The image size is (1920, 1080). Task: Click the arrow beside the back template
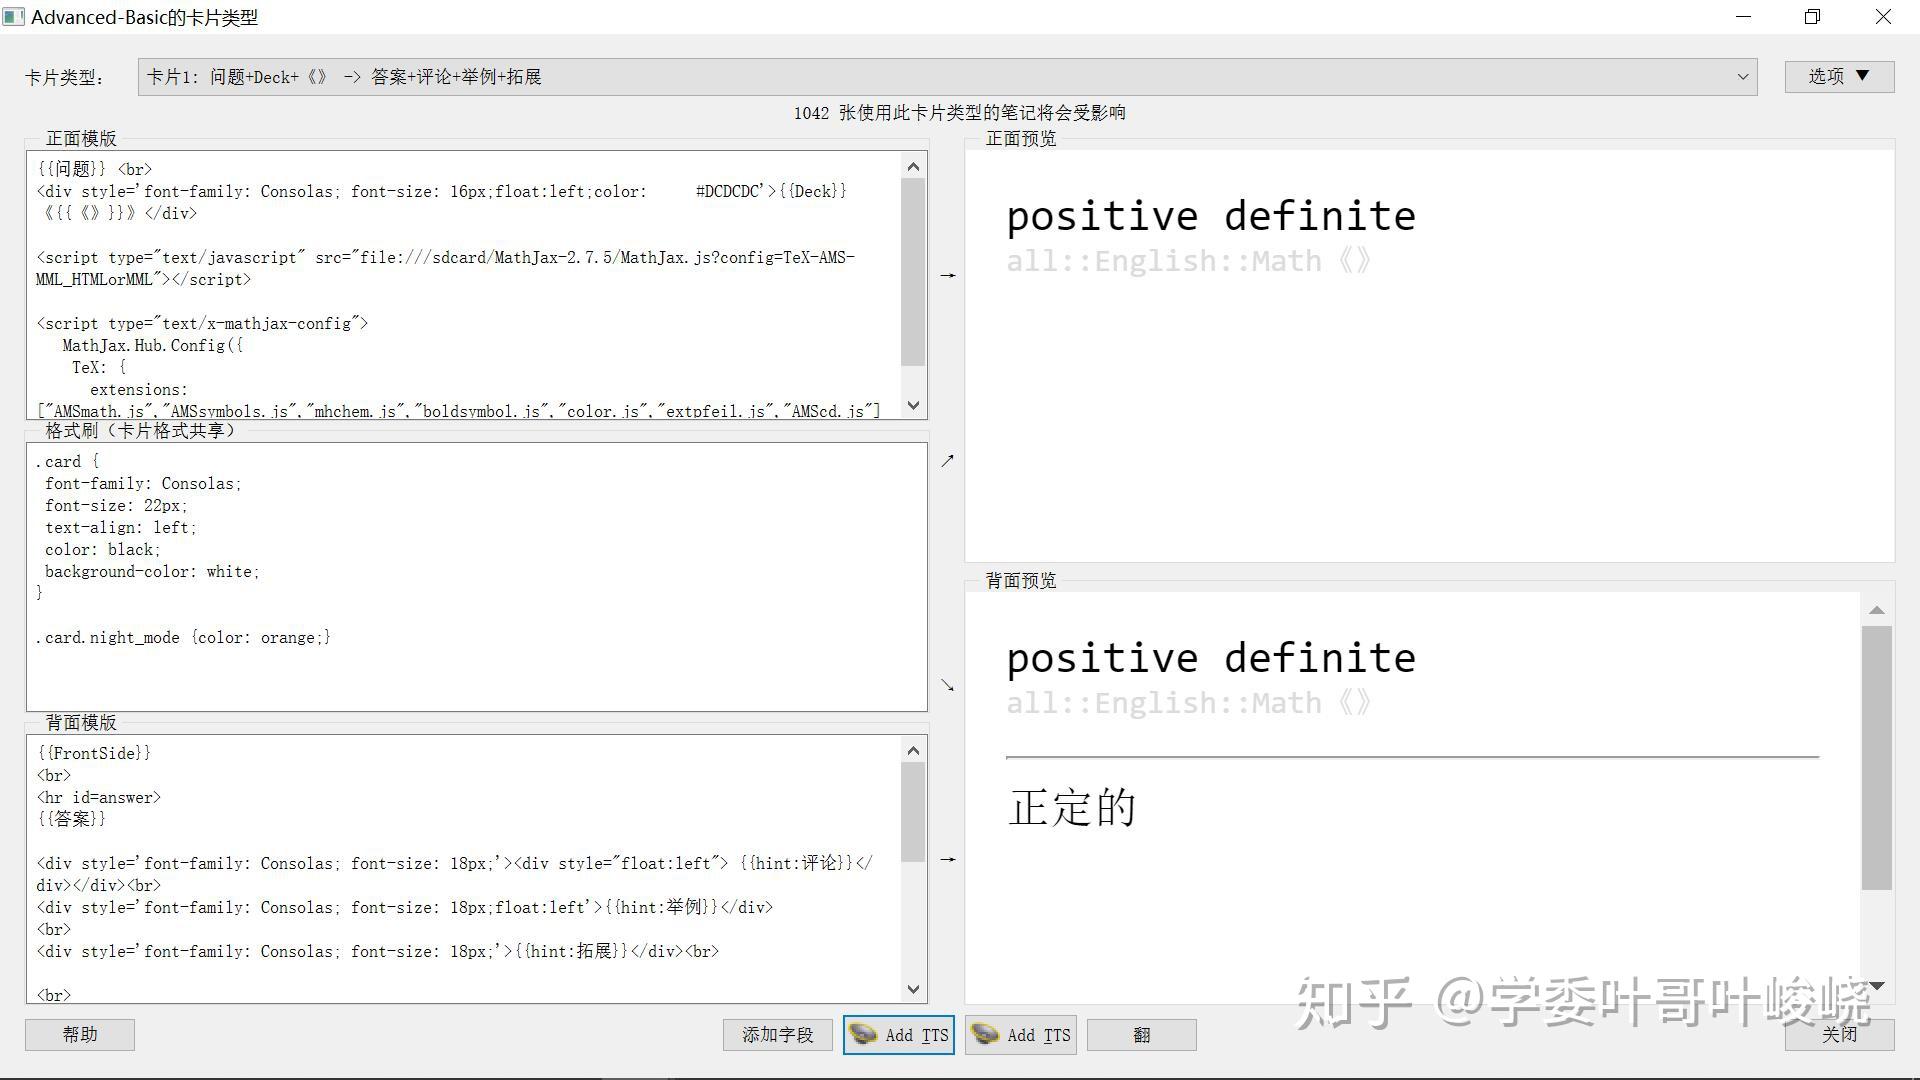point(947,859)
